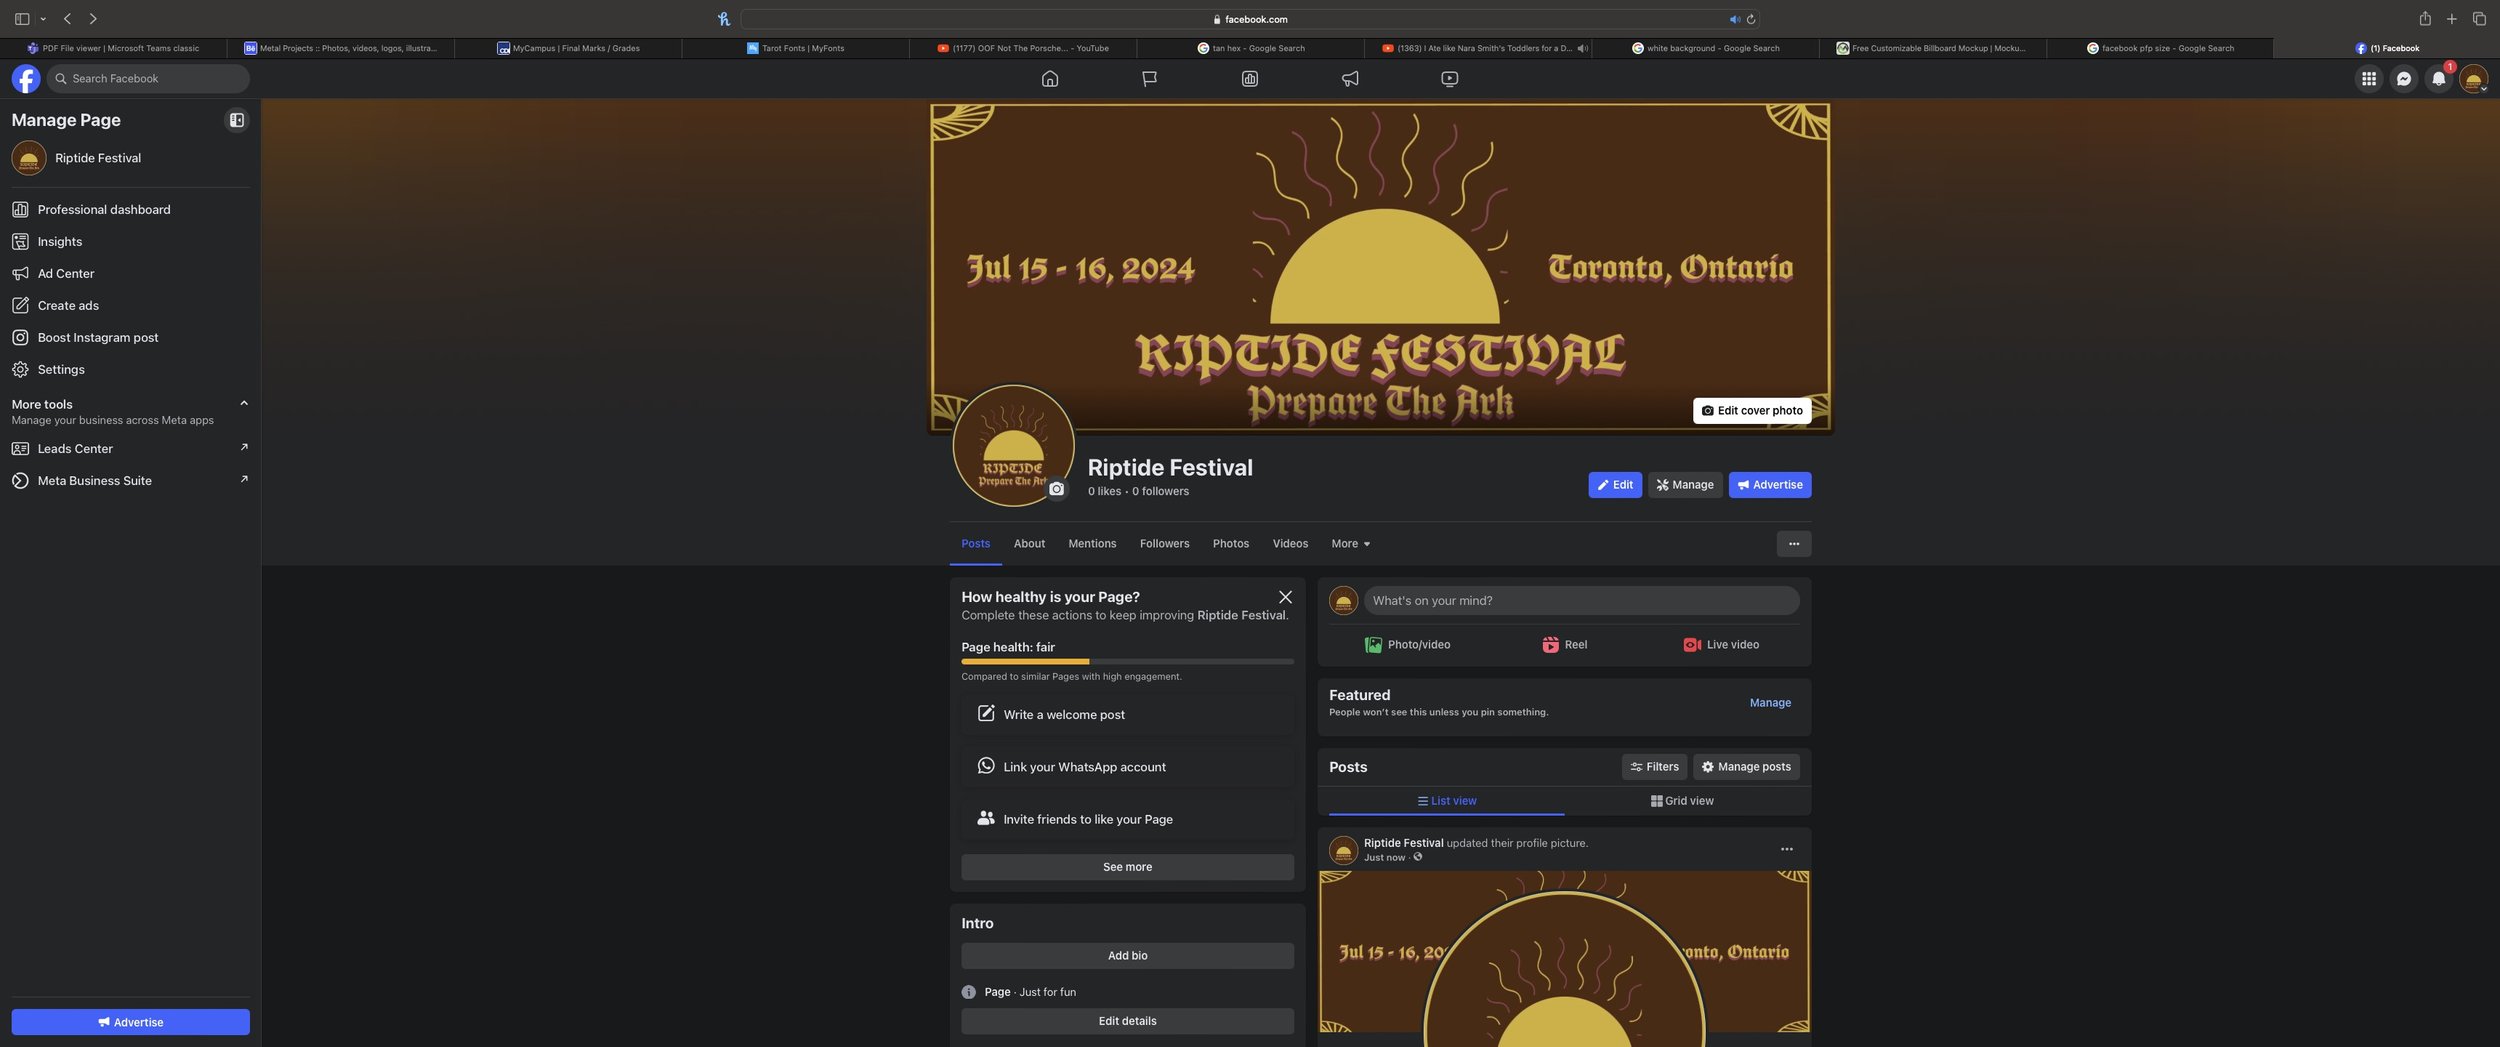Click Edit cover photo button

1752,410
